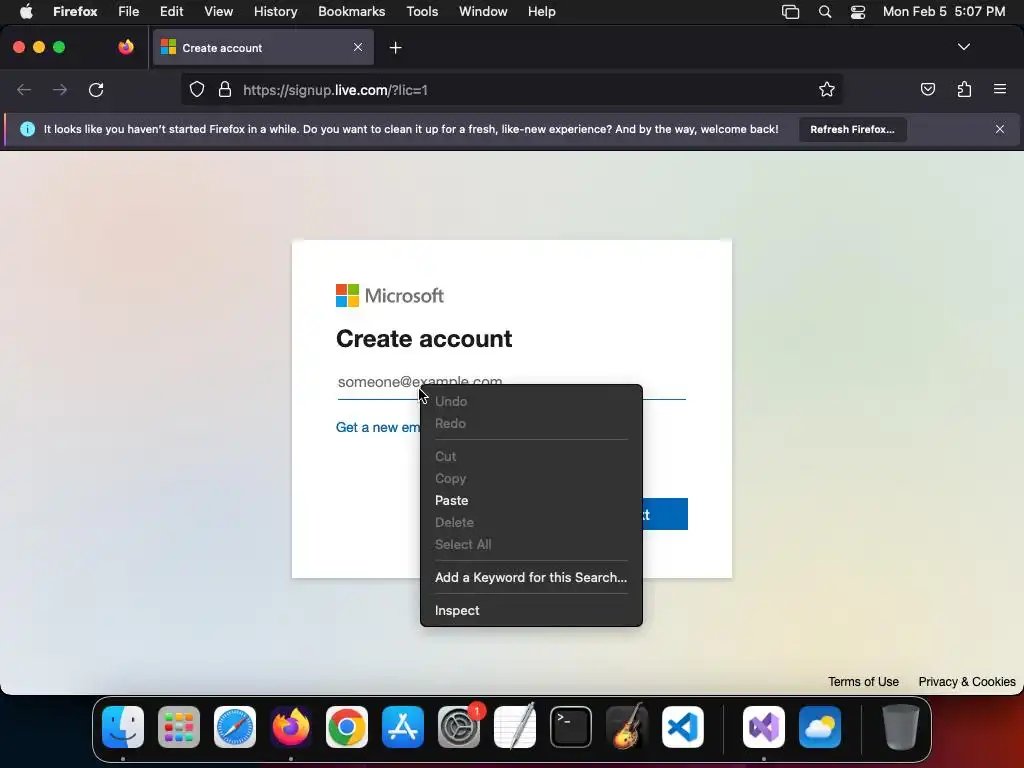Open the Apple menu
This screenshot has height=768, width=1024.
tap(26, 12)
